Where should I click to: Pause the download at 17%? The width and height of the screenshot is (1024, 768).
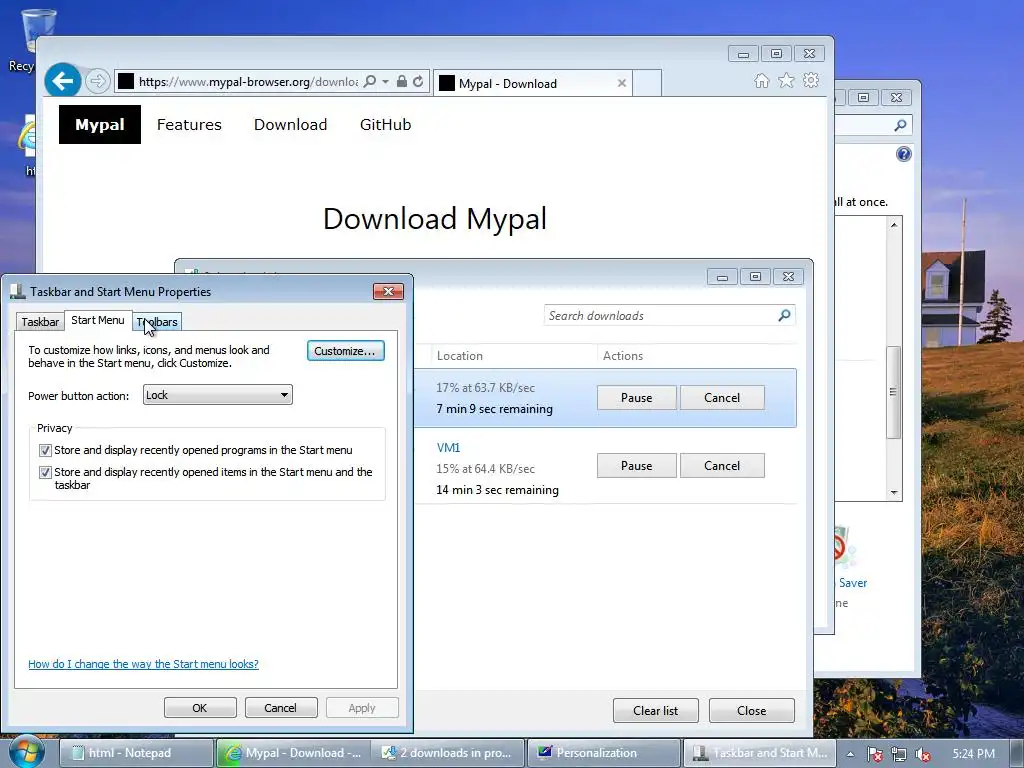tap(637, 398)
